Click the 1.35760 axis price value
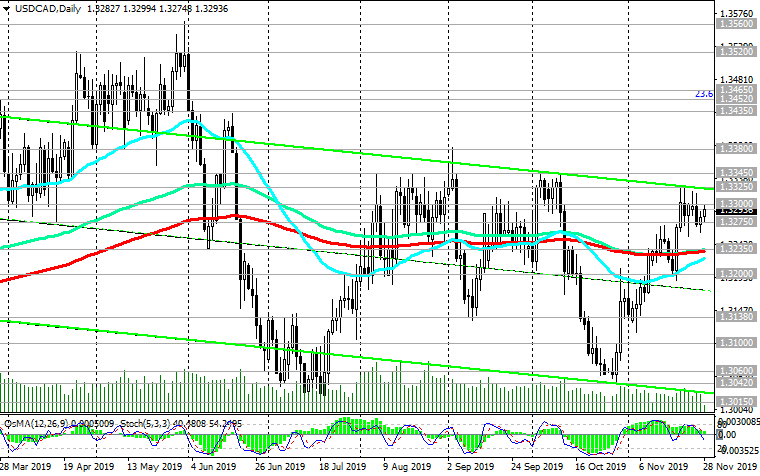 737,13
